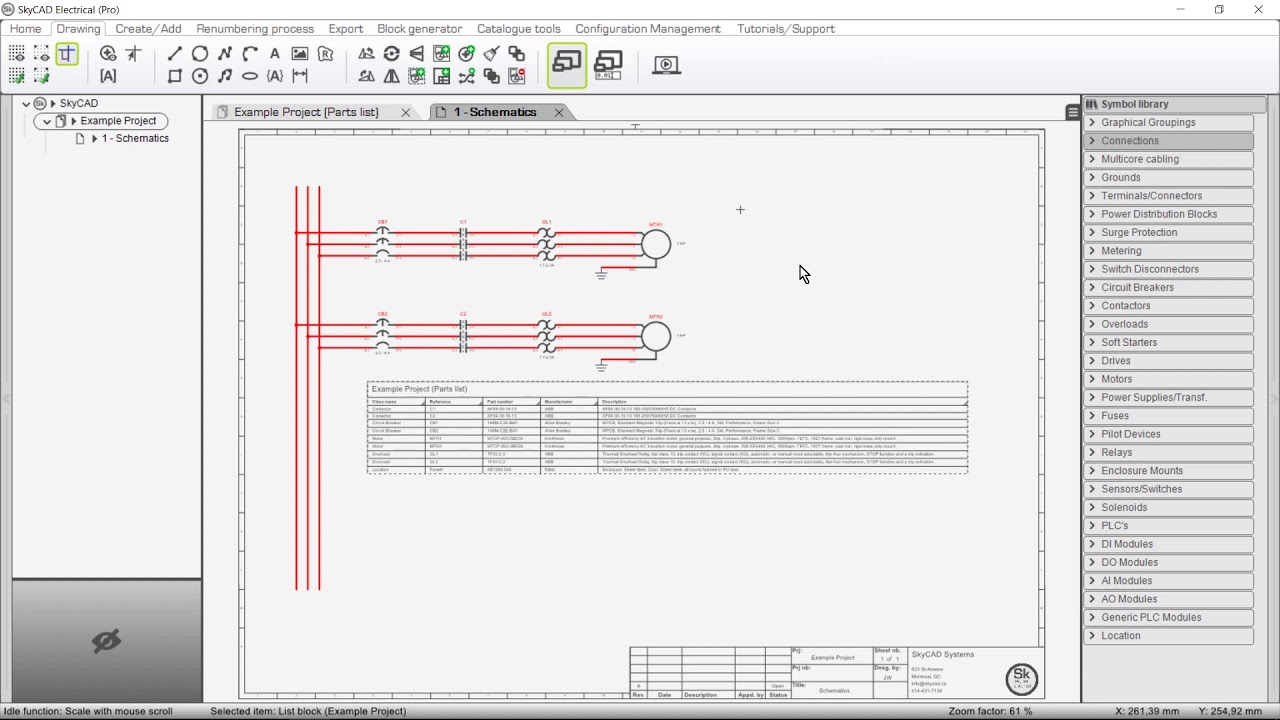Close the 1 - Schematics tab
This screenshot has width=1280, height=720.
point(559,112)
